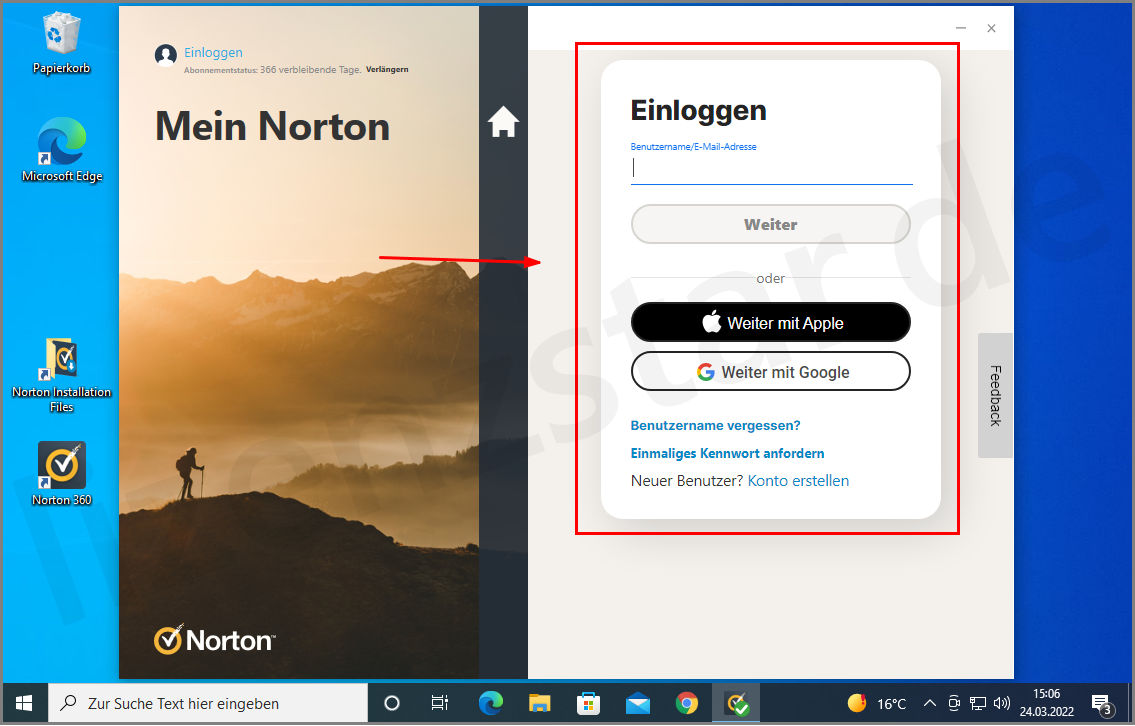Select the Apple icon on the sign-in button
This screenshot has height=726, width=1135.
[710, 322]
